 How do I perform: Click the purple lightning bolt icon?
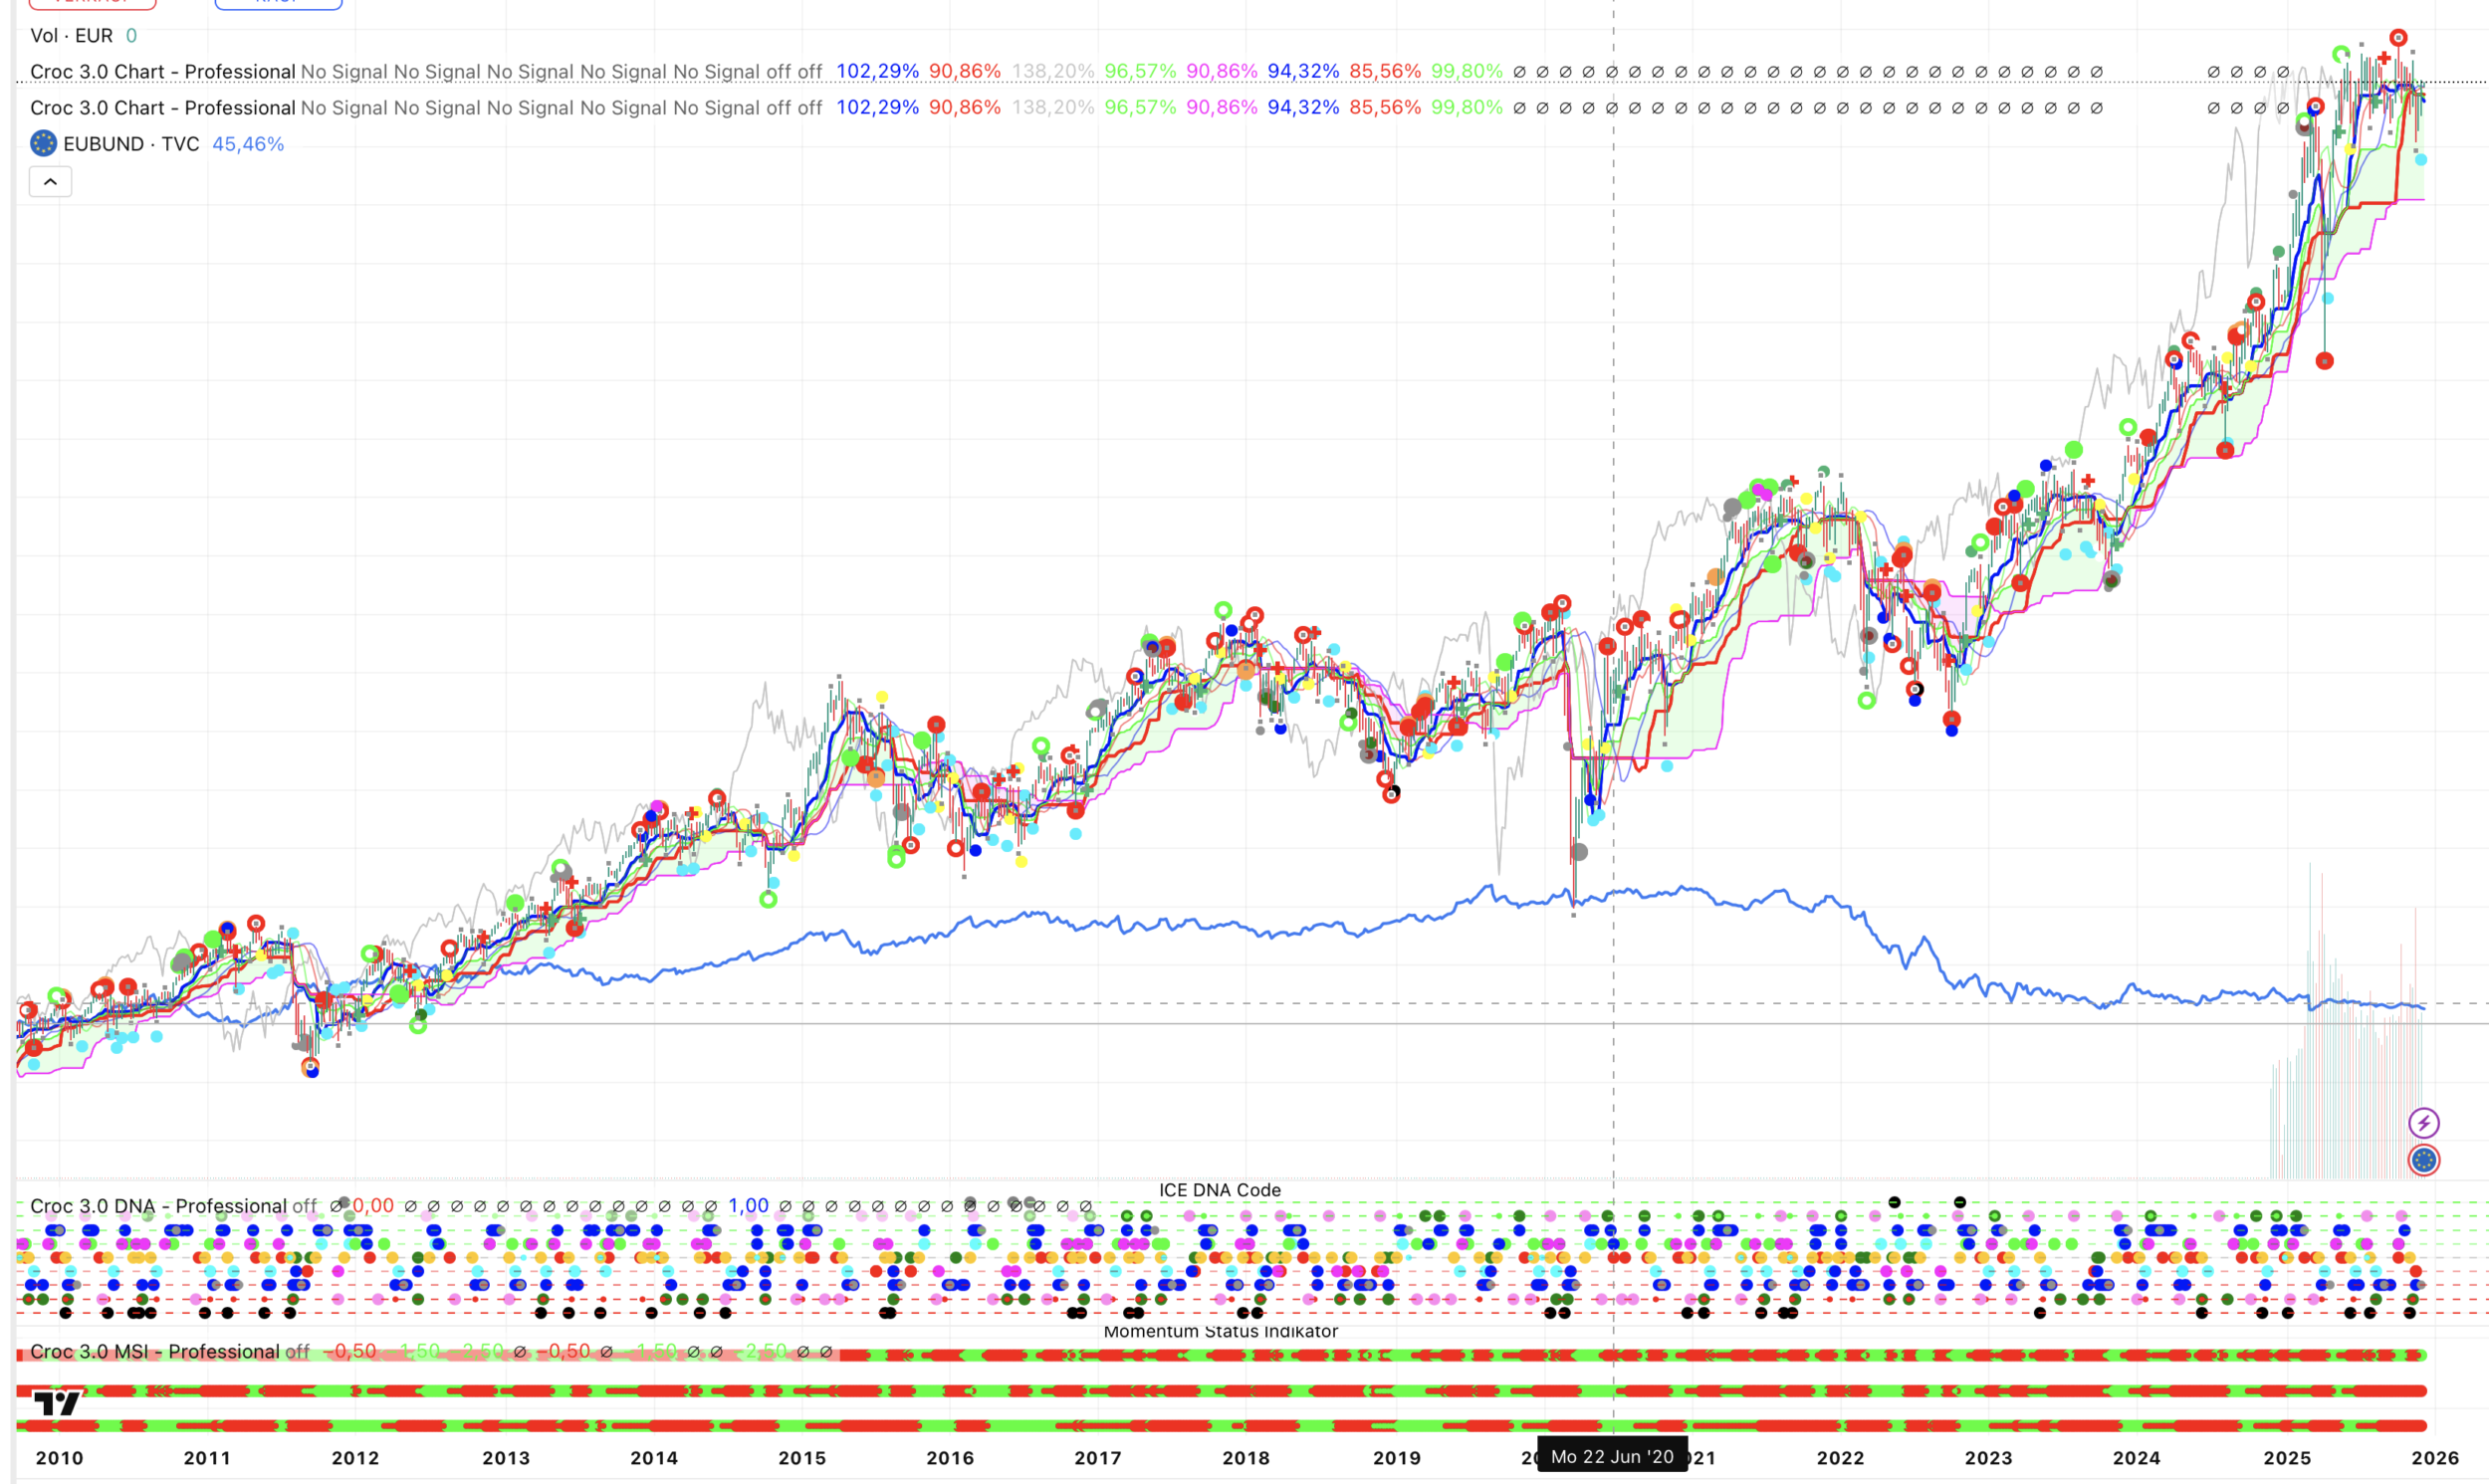[2423, 1122]
